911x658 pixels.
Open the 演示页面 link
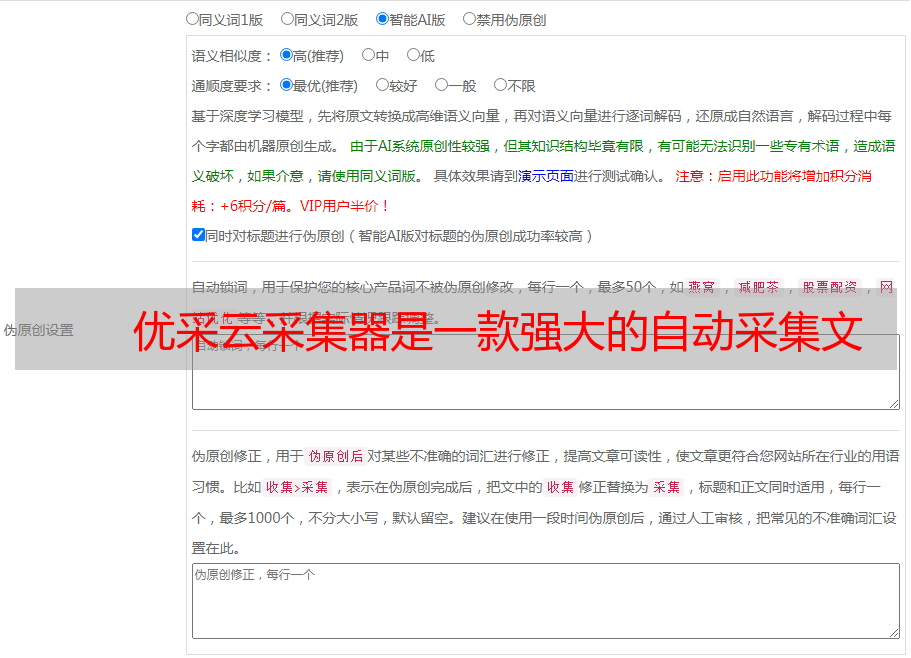pyautogui.click(x=546, y=176)
